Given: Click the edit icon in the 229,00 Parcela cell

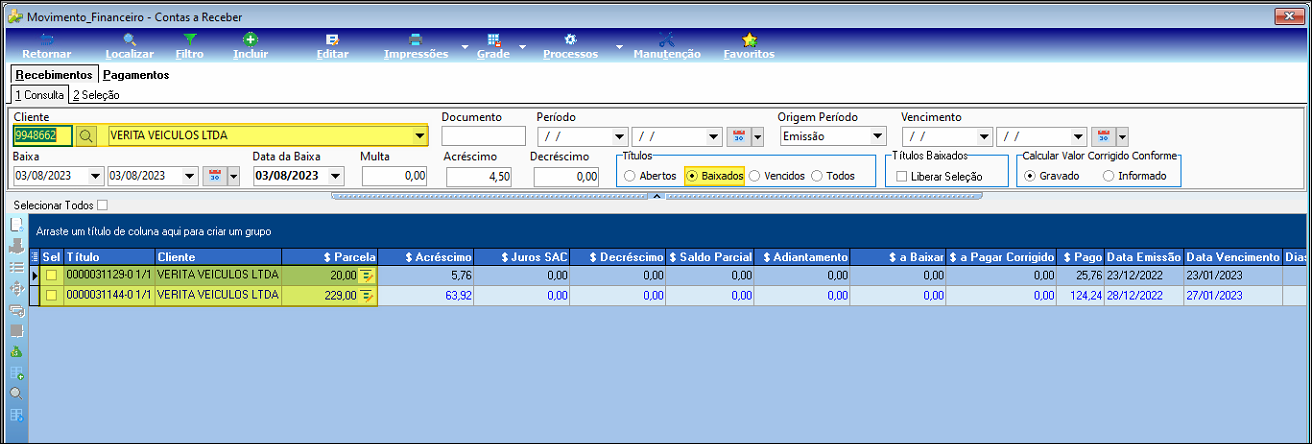Looking at the screenshot, I should coord(367,295).
